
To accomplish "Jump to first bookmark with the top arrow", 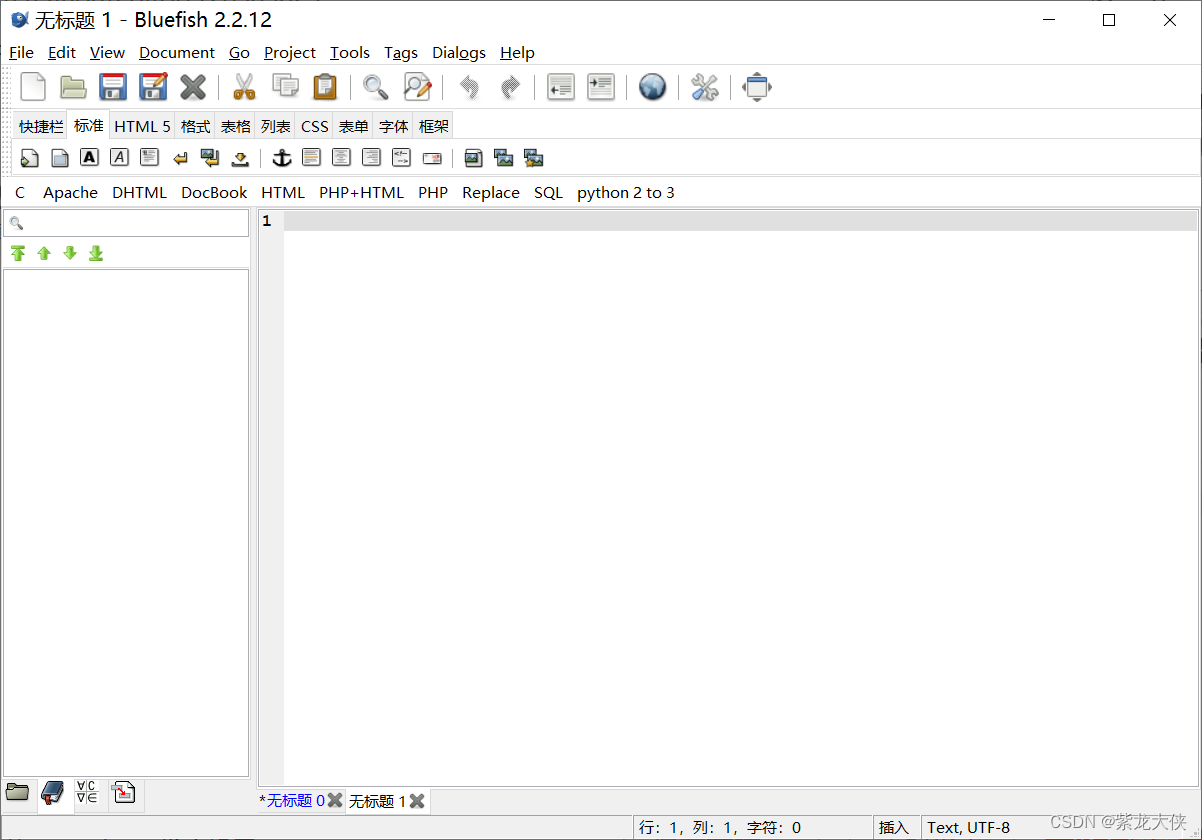I will pos(18,253).
